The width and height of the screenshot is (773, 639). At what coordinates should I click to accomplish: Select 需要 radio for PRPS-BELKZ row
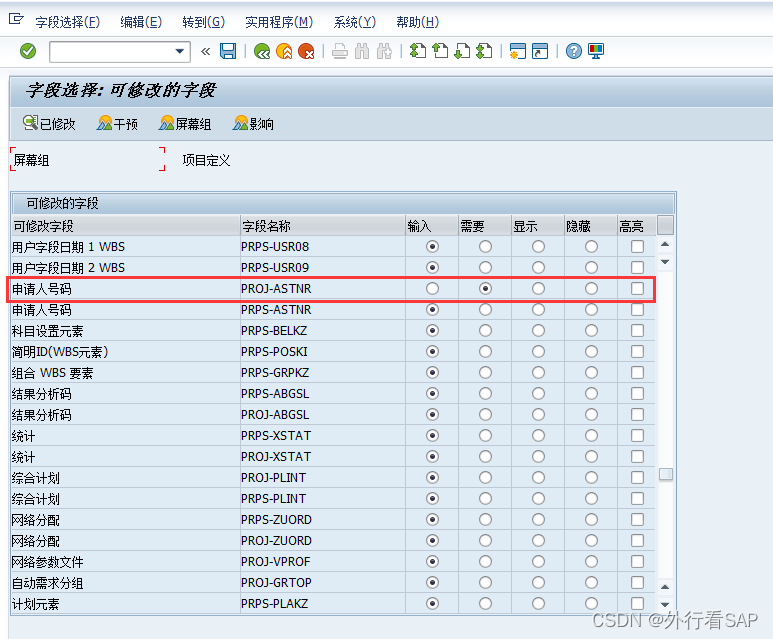click(486, 330)
